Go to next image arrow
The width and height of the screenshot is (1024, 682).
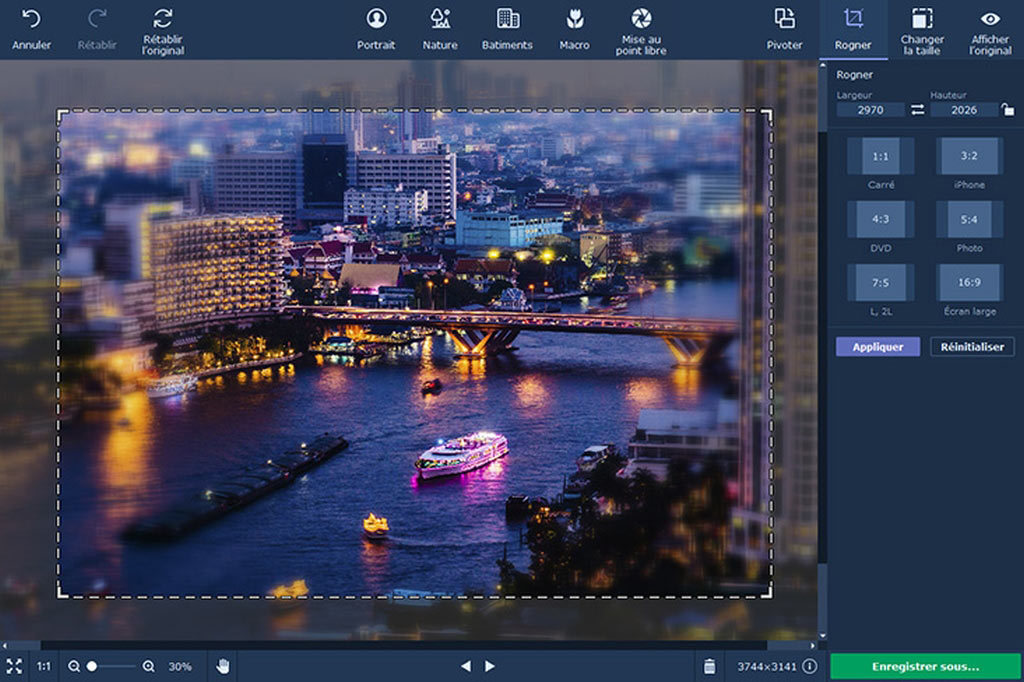tap(490, 666)
